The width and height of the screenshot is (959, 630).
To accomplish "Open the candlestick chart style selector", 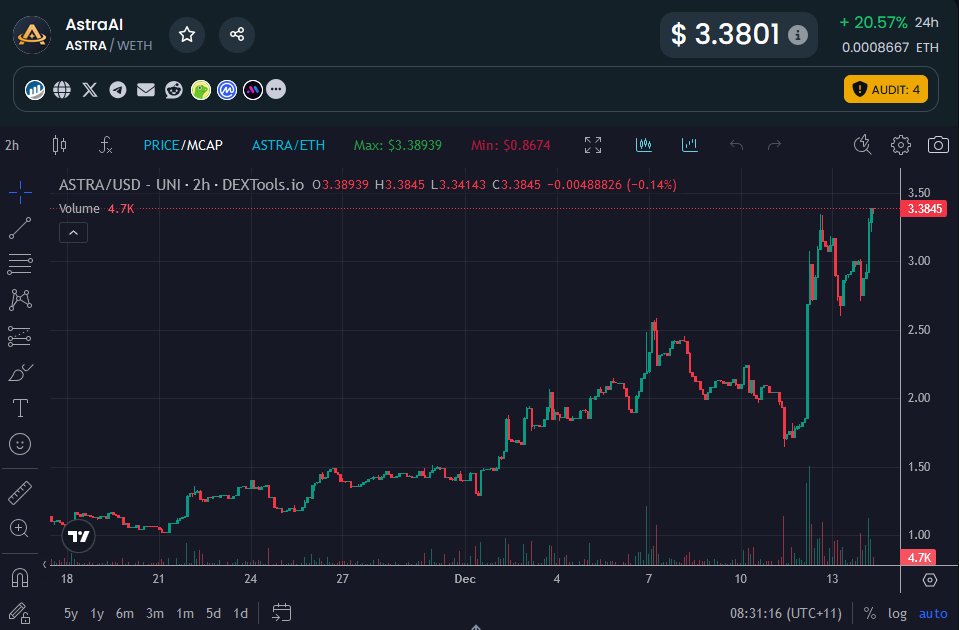I will (x=59, y=145).
